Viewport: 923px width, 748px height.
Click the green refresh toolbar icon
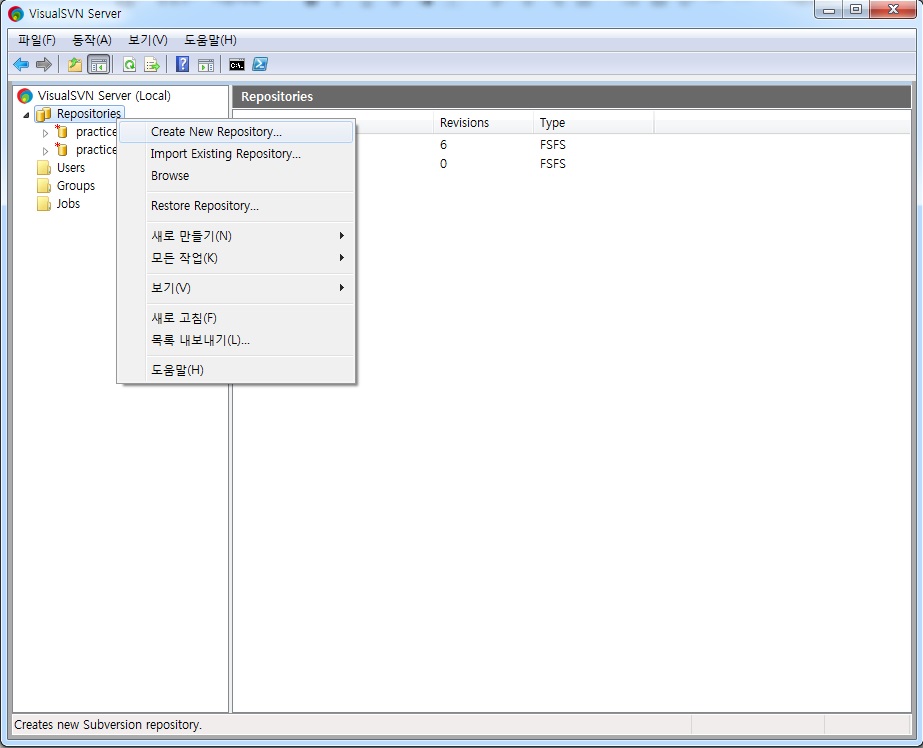(x=129, y=64)
